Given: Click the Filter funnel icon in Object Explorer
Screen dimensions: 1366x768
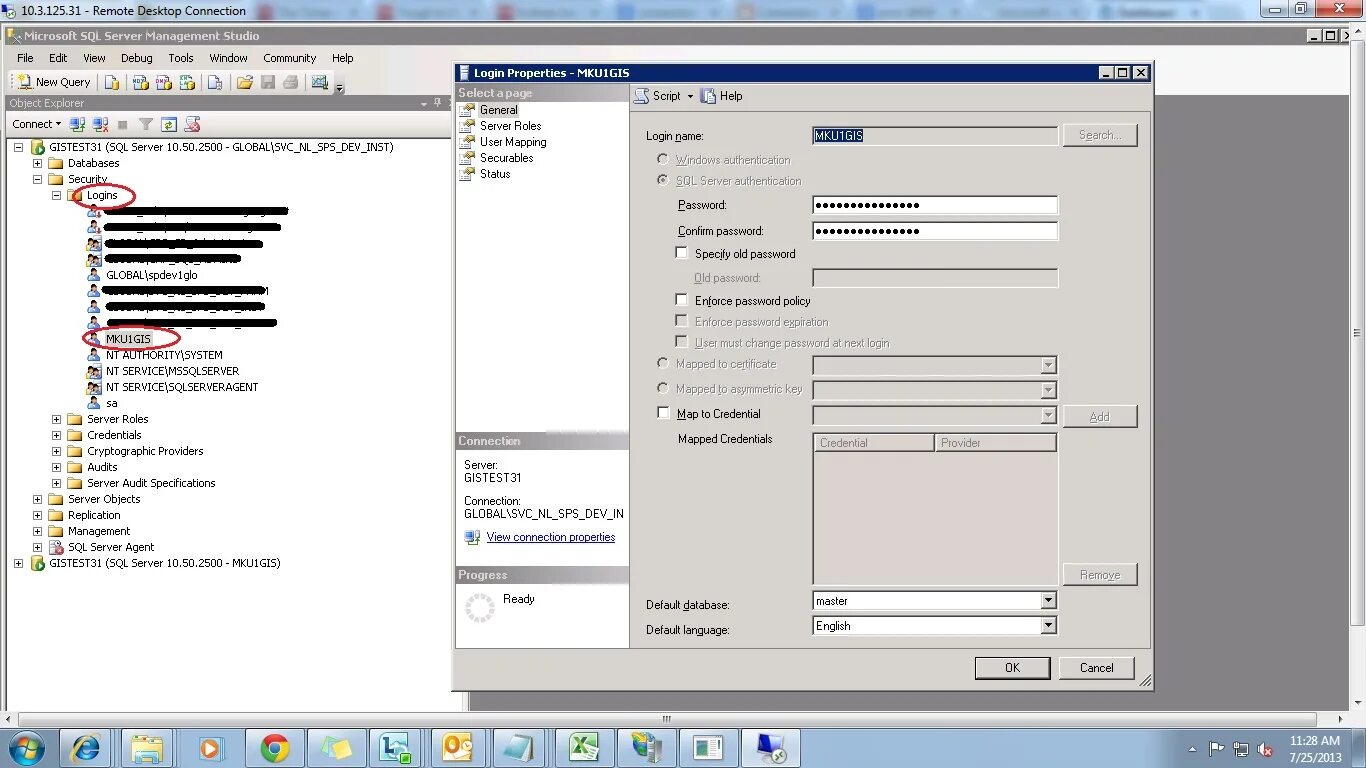Looking at the screenshot, I should point(146,124).
